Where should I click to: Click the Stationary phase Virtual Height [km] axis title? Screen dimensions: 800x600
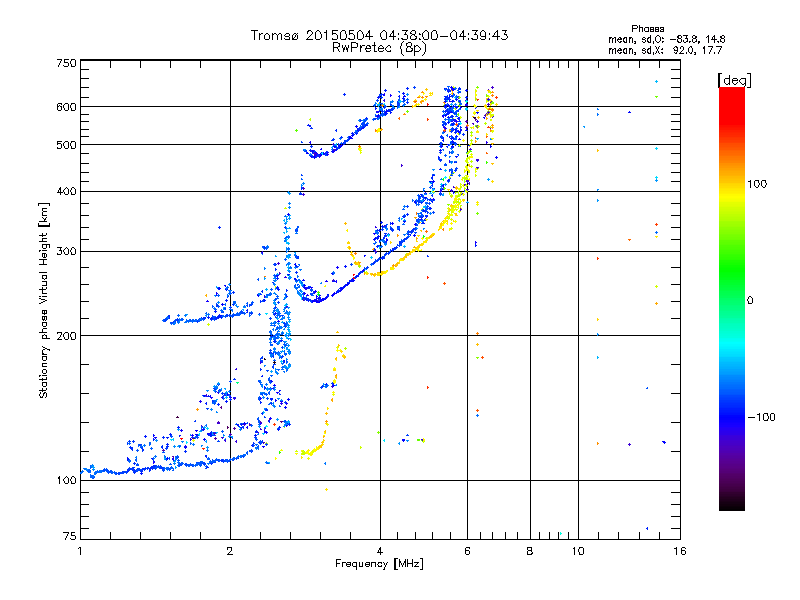coord(44,300)
